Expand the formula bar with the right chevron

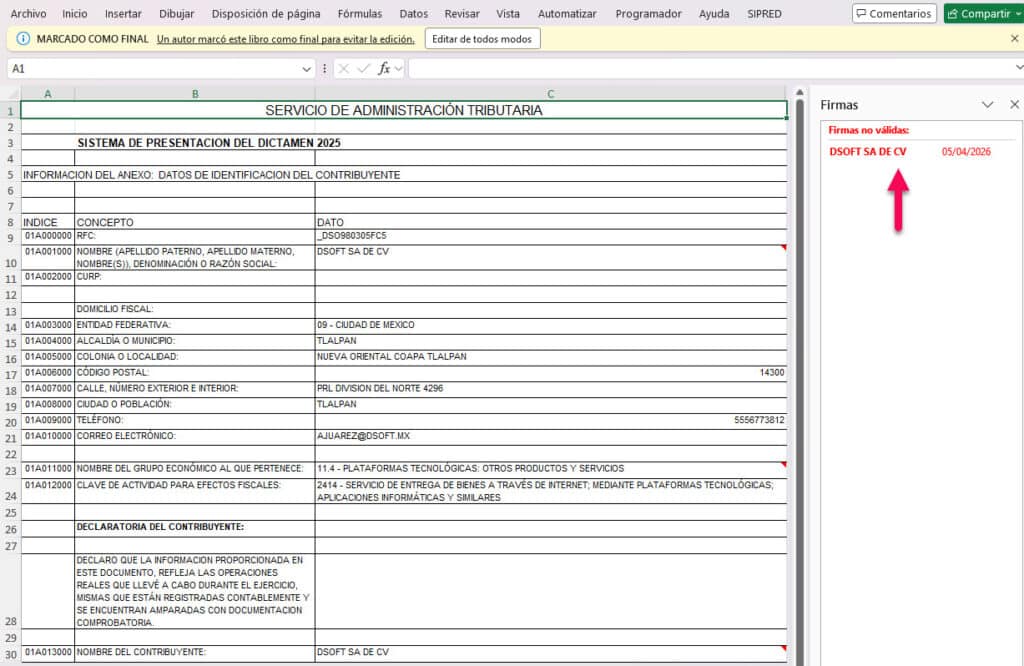pos(1018,68)
